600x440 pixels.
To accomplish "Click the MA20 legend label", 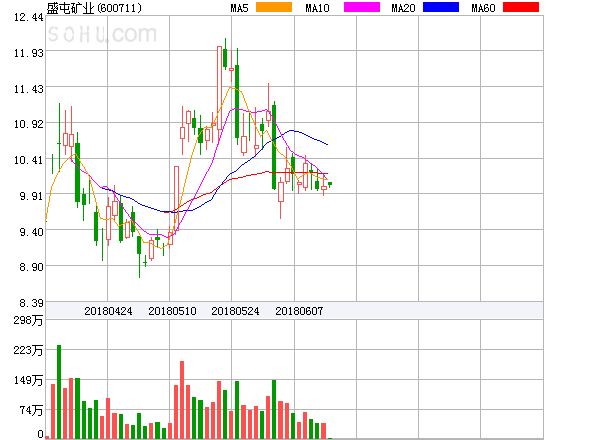I will 403,8.
